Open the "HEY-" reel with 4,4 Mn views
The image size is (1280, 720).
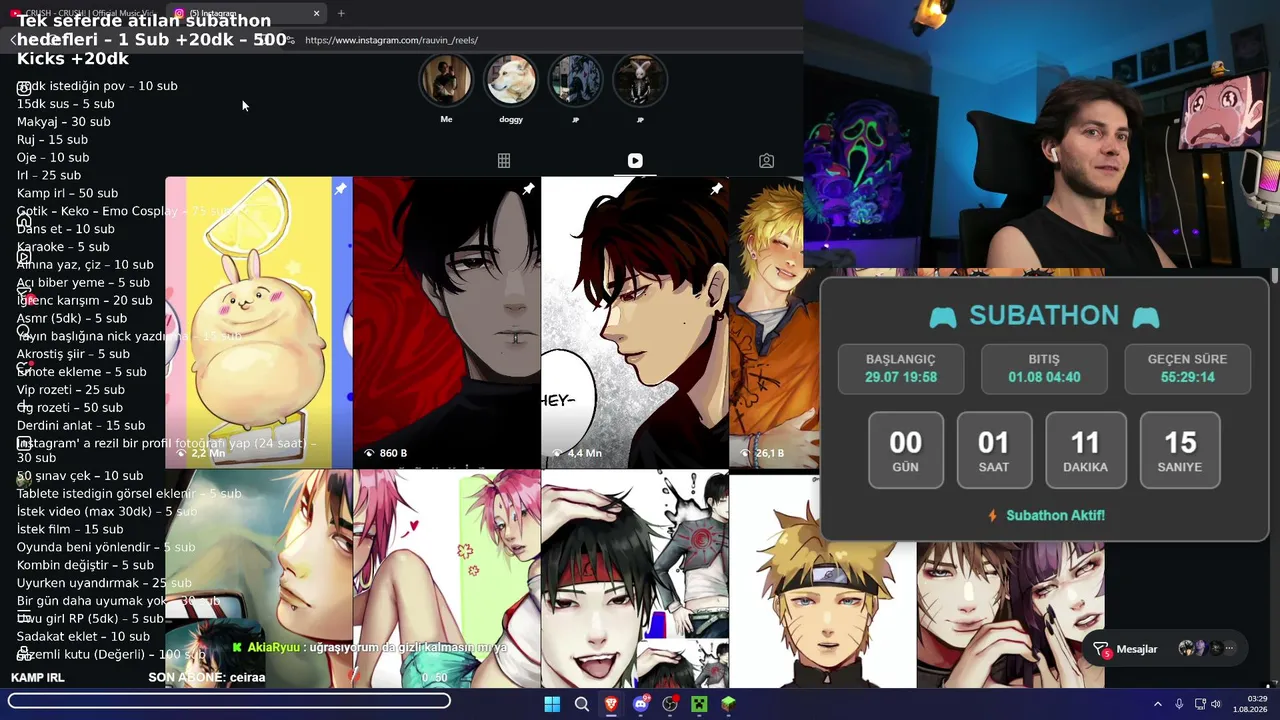click(x=635, y=322)
